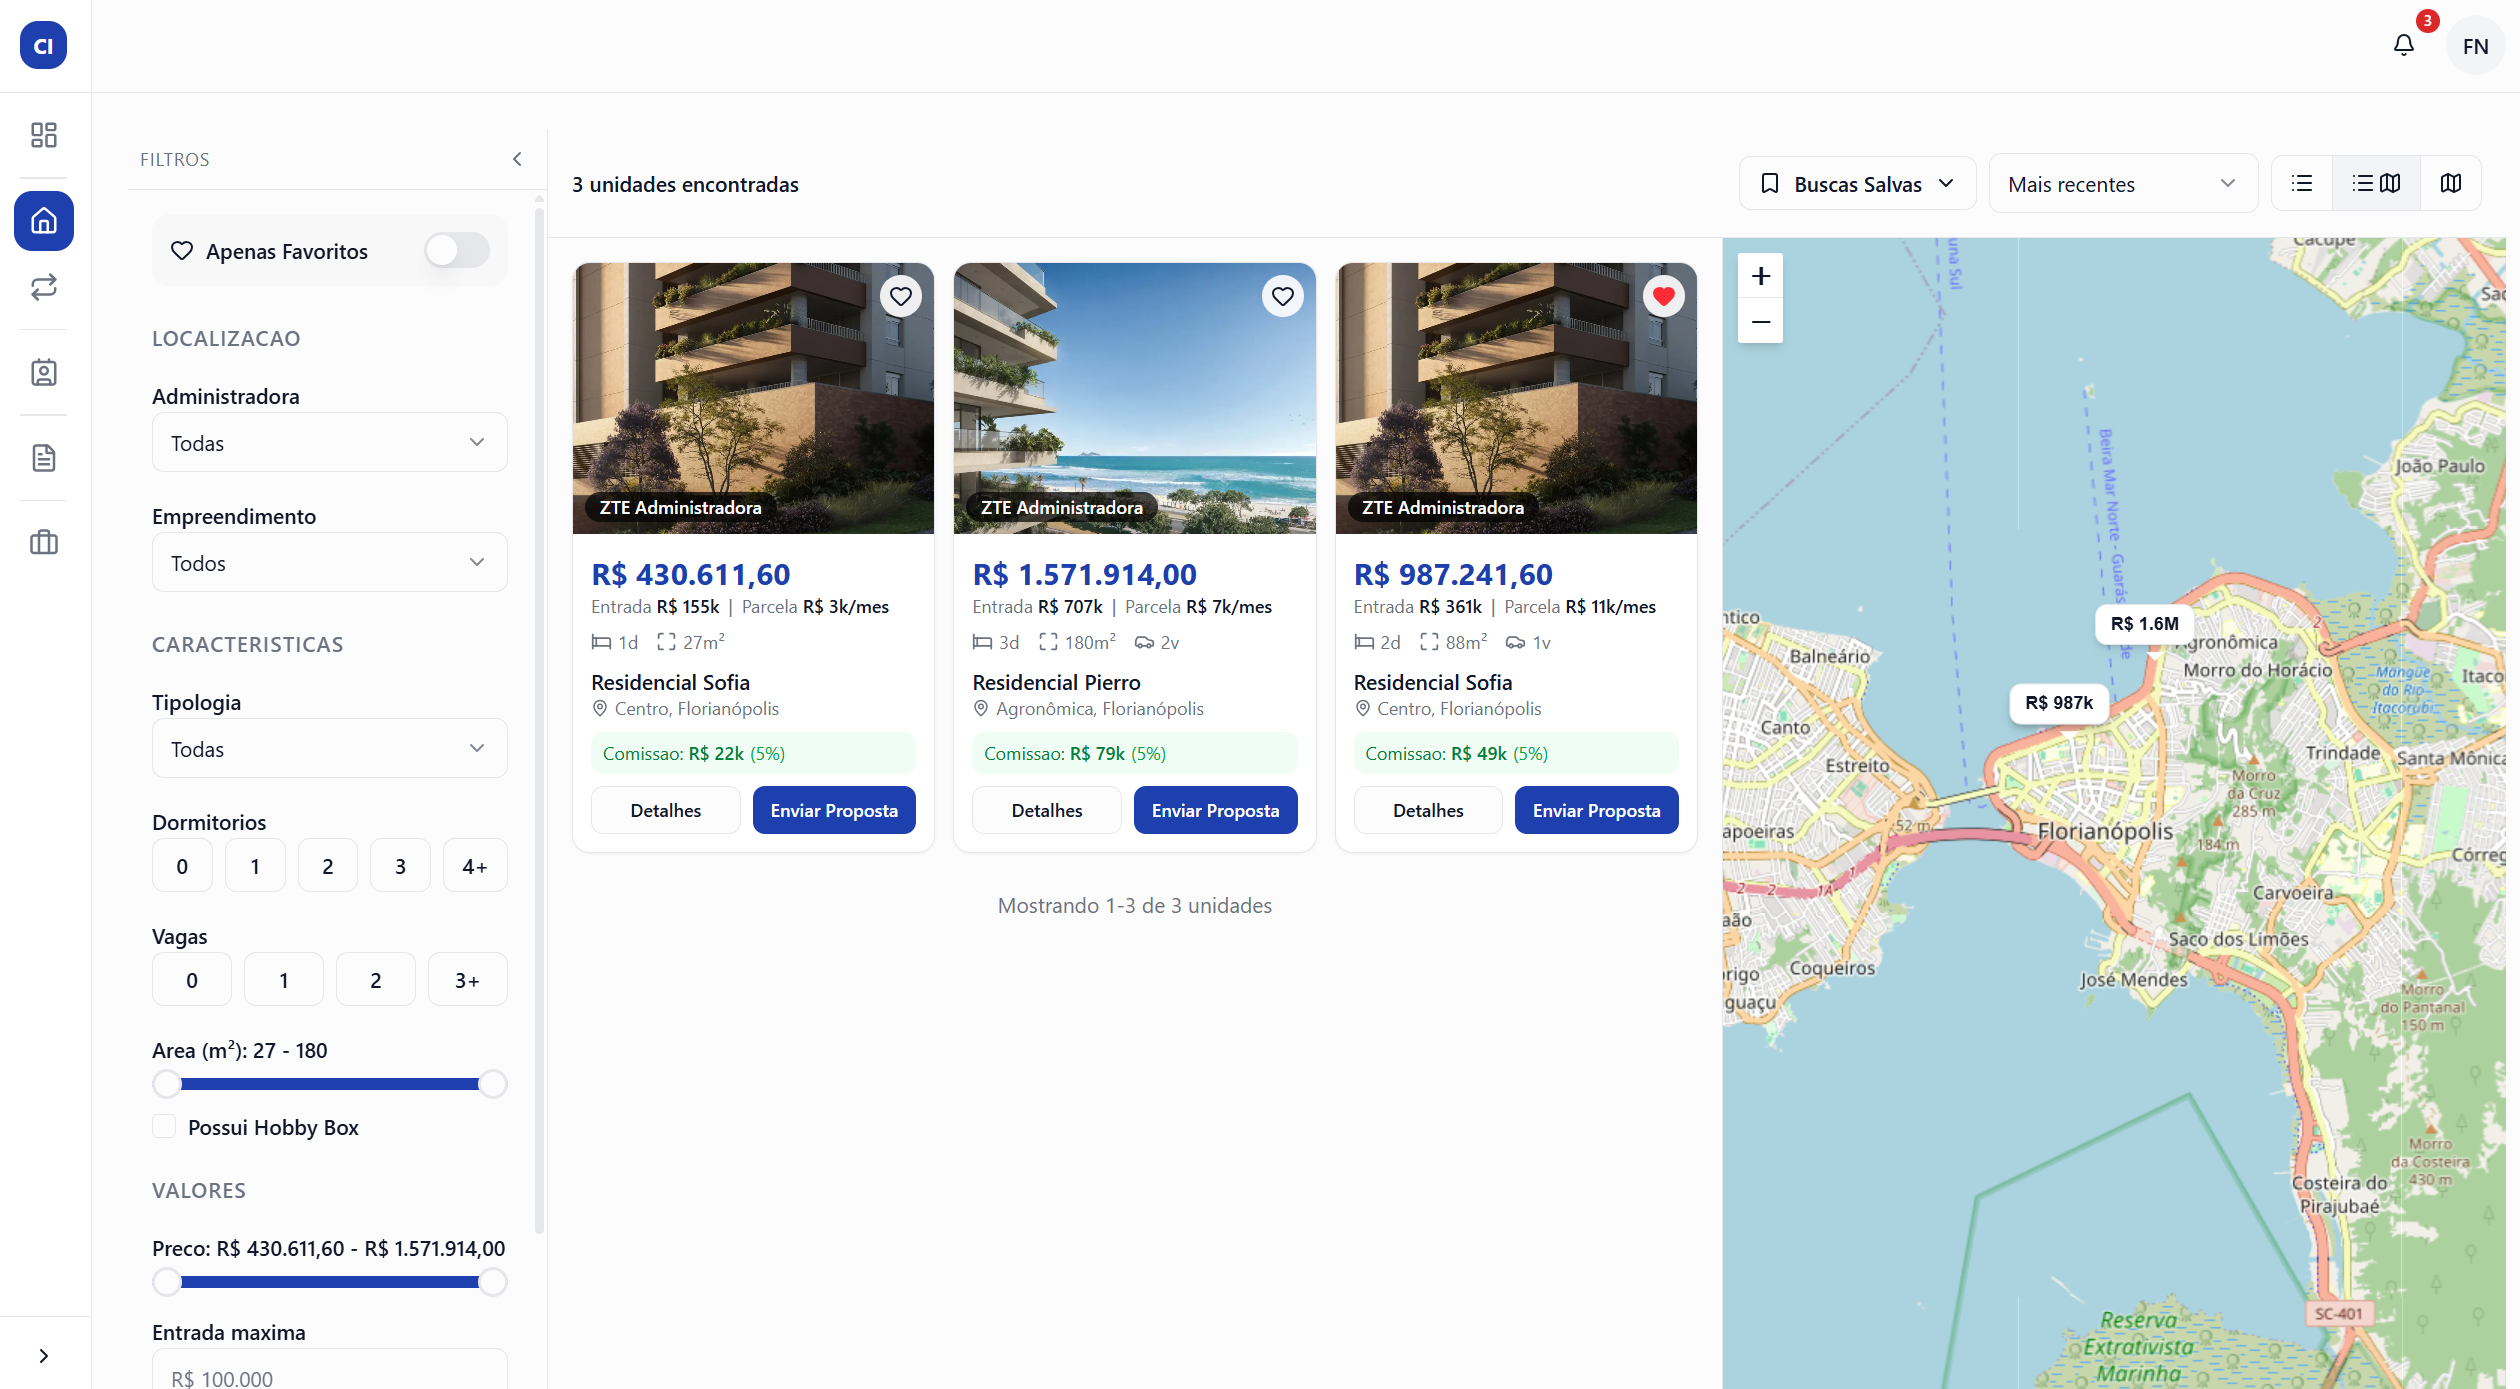Screen dimensions: 2520x1389
Task: Check the Possui Hobby Box checkbox
Action: pyautogui.click(x=165, y=1127)
